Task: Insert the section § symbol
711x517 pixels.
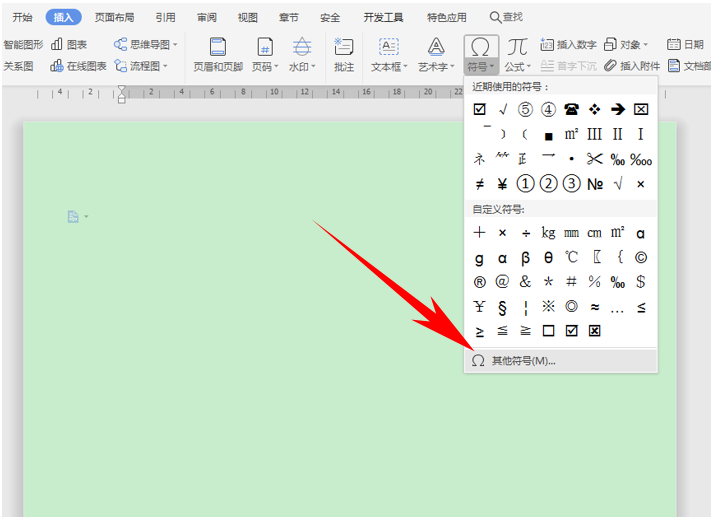Action: 502,307
